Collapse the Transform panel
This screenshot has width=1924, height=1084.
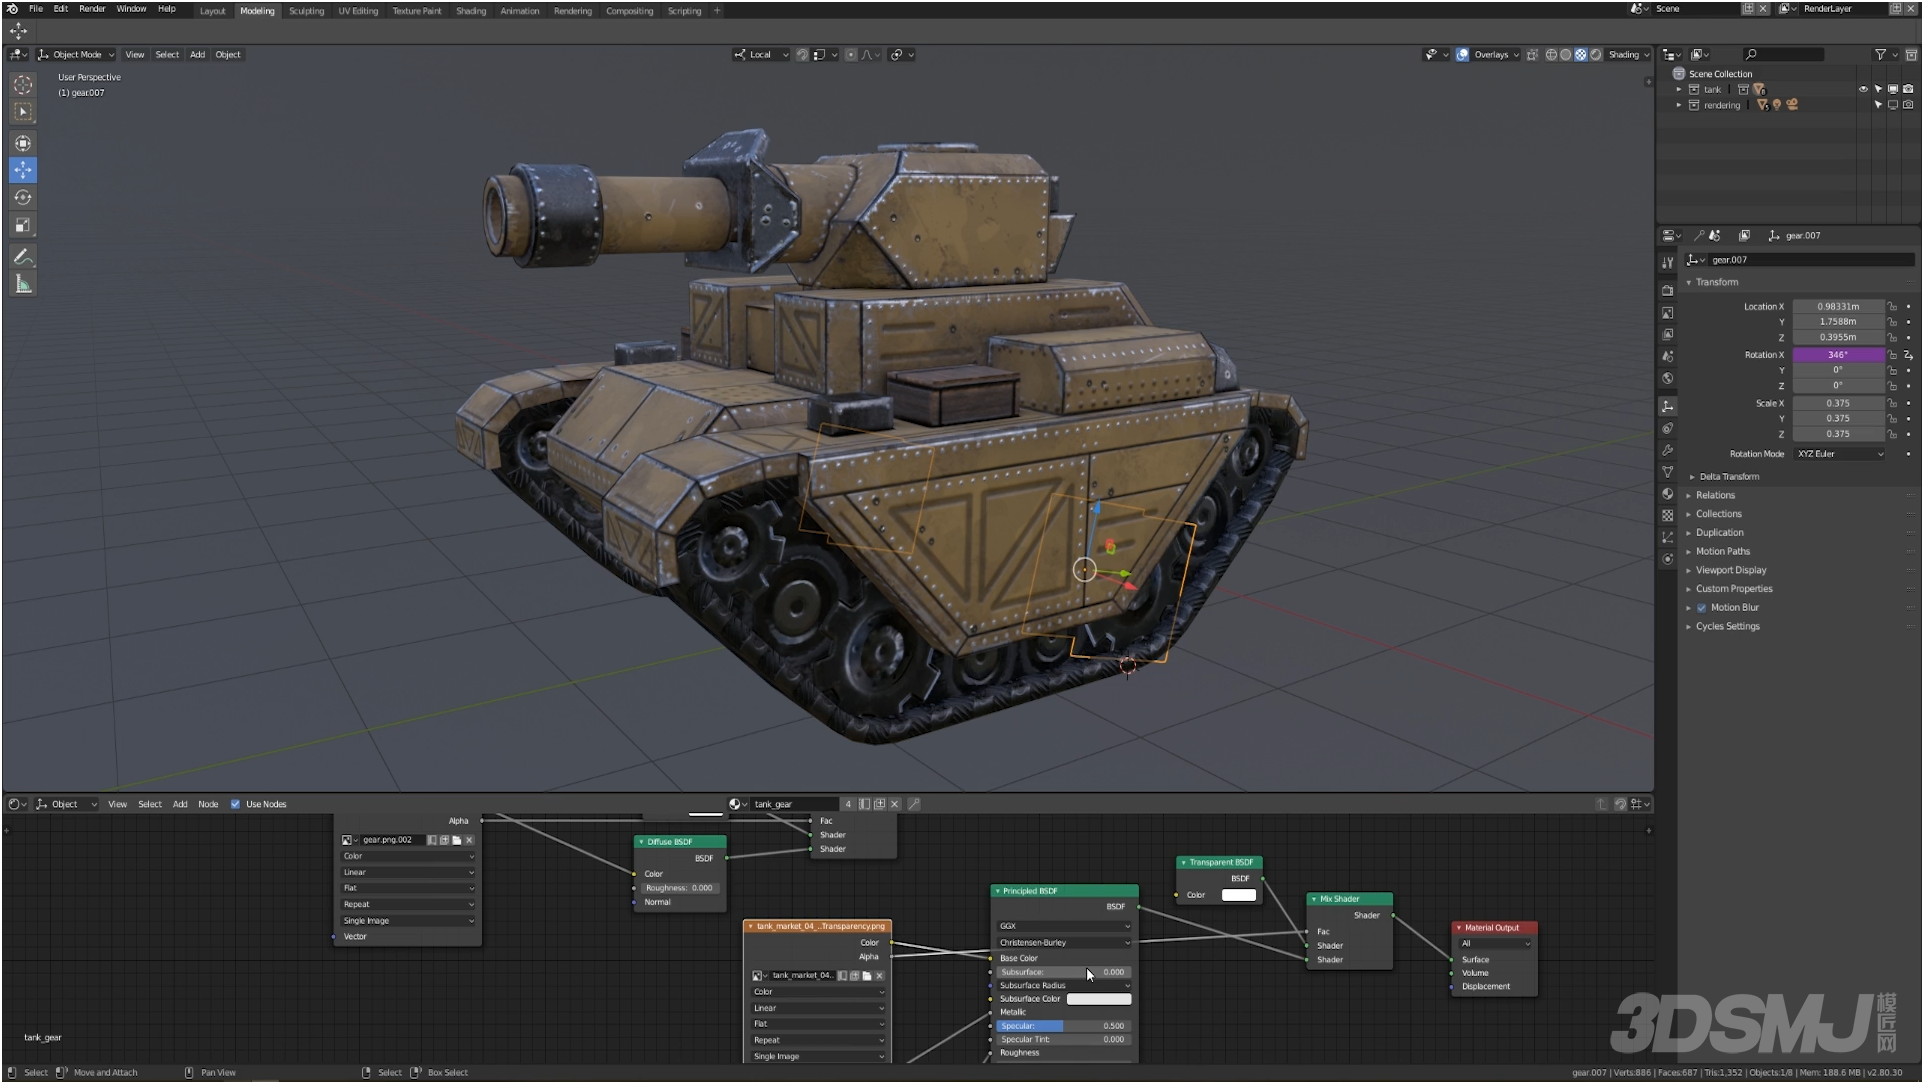[x=1716, y=283]
